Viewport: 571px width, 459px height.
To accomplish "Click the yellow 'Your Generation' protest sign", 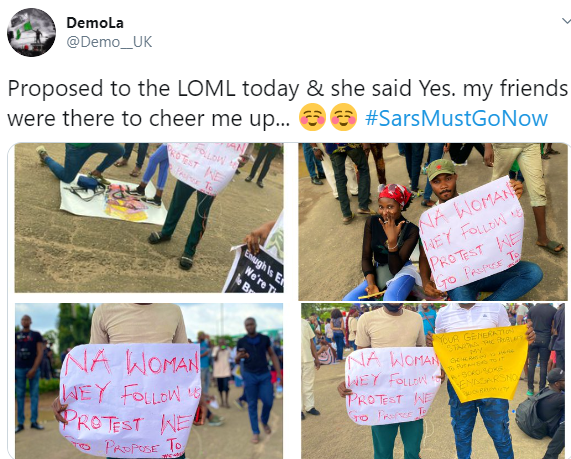I will coord(480,363).
